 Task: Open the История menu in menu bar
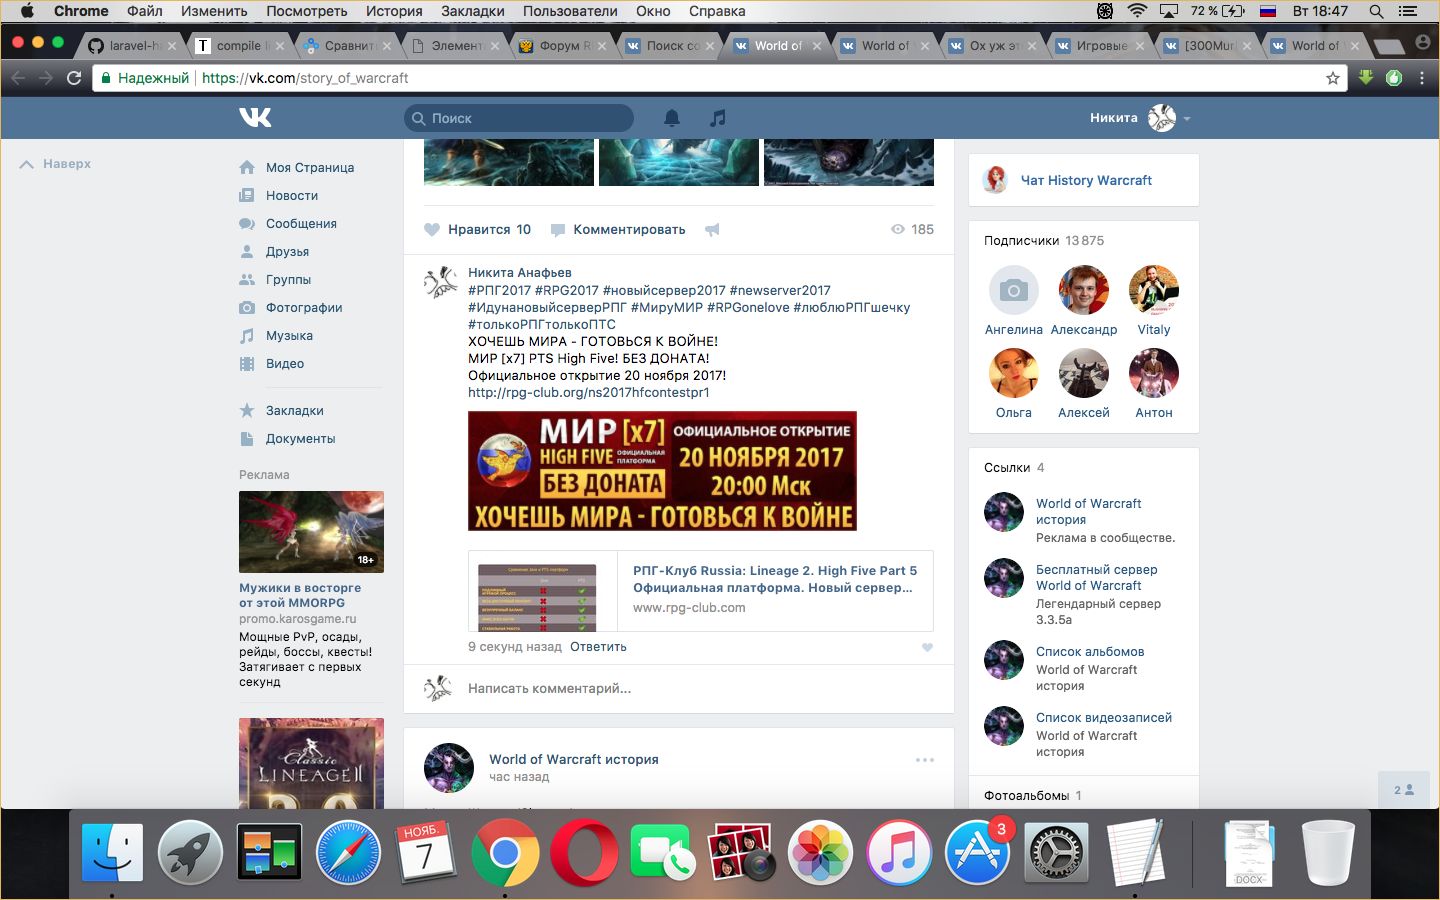click(x=394, y=11)
